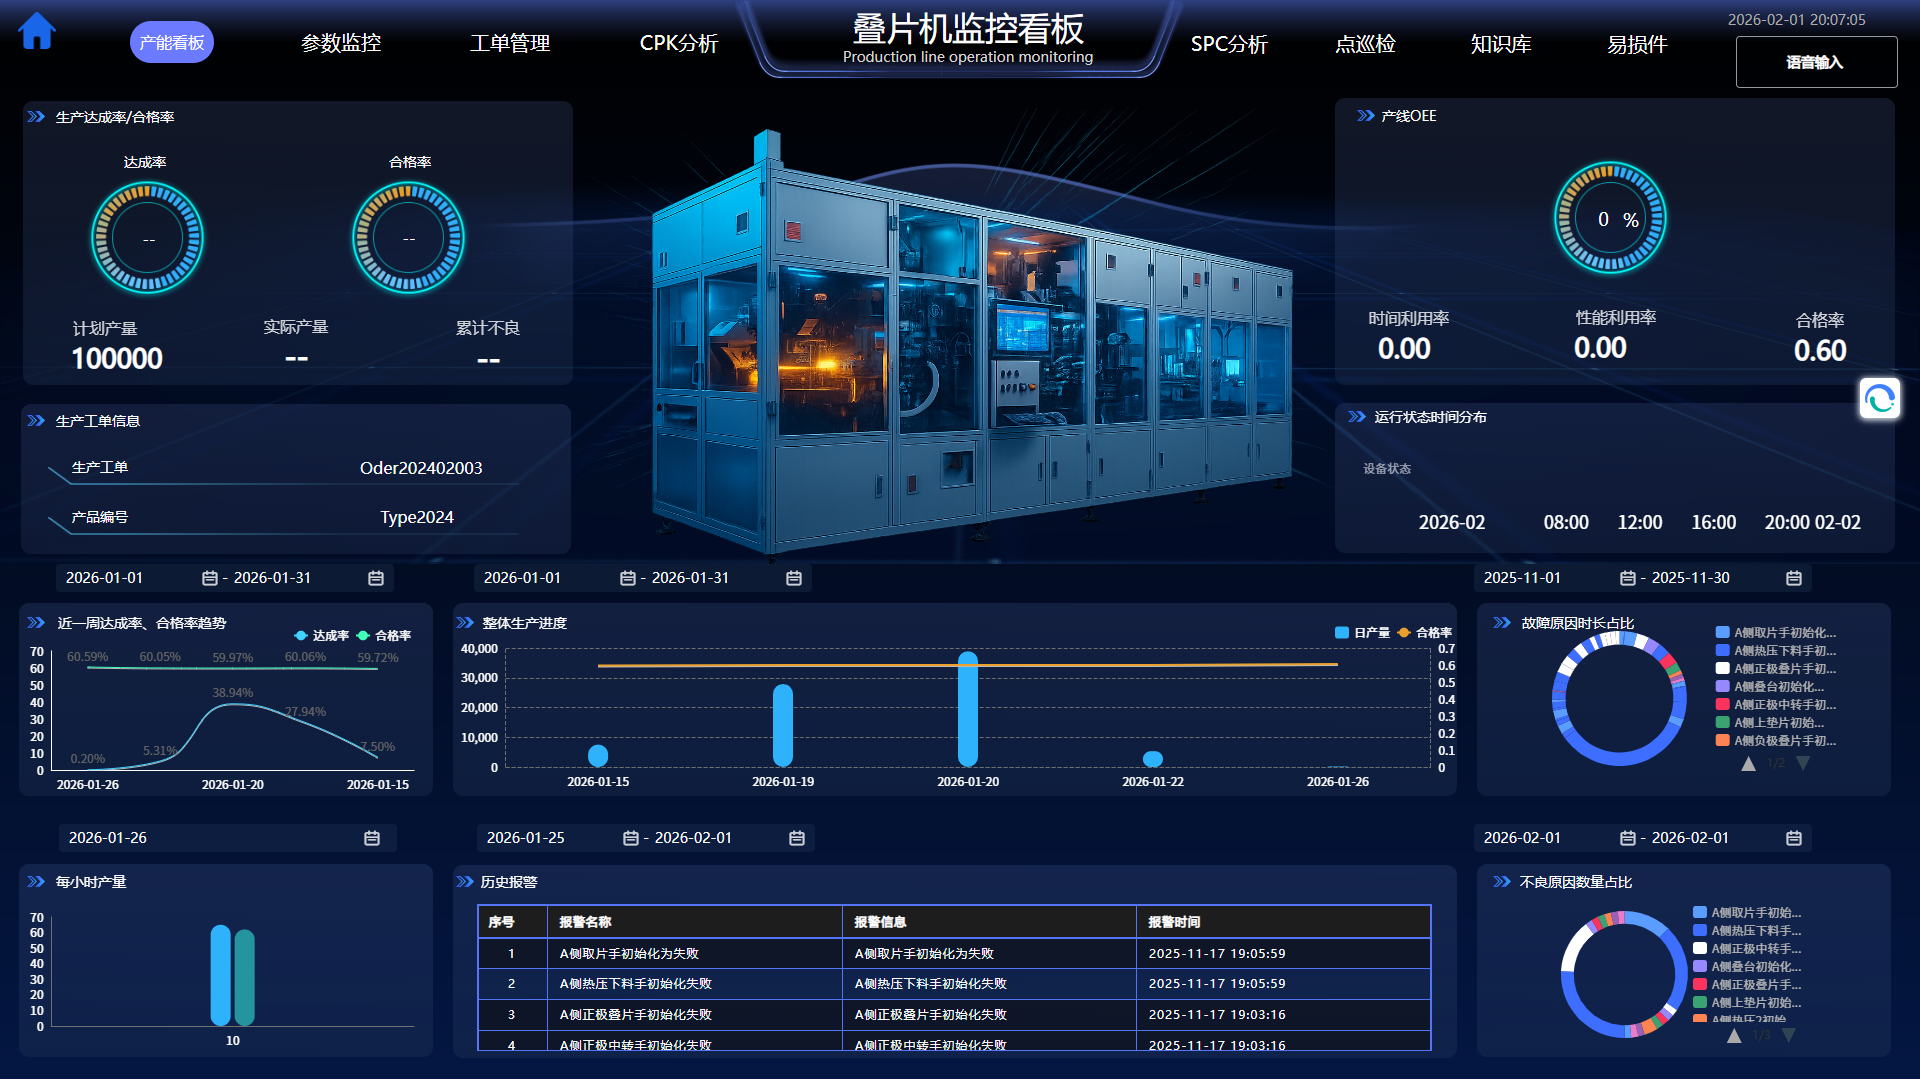Go to previous page of fault legend
The image size is (1920, 1079).
pos(1748,764)
